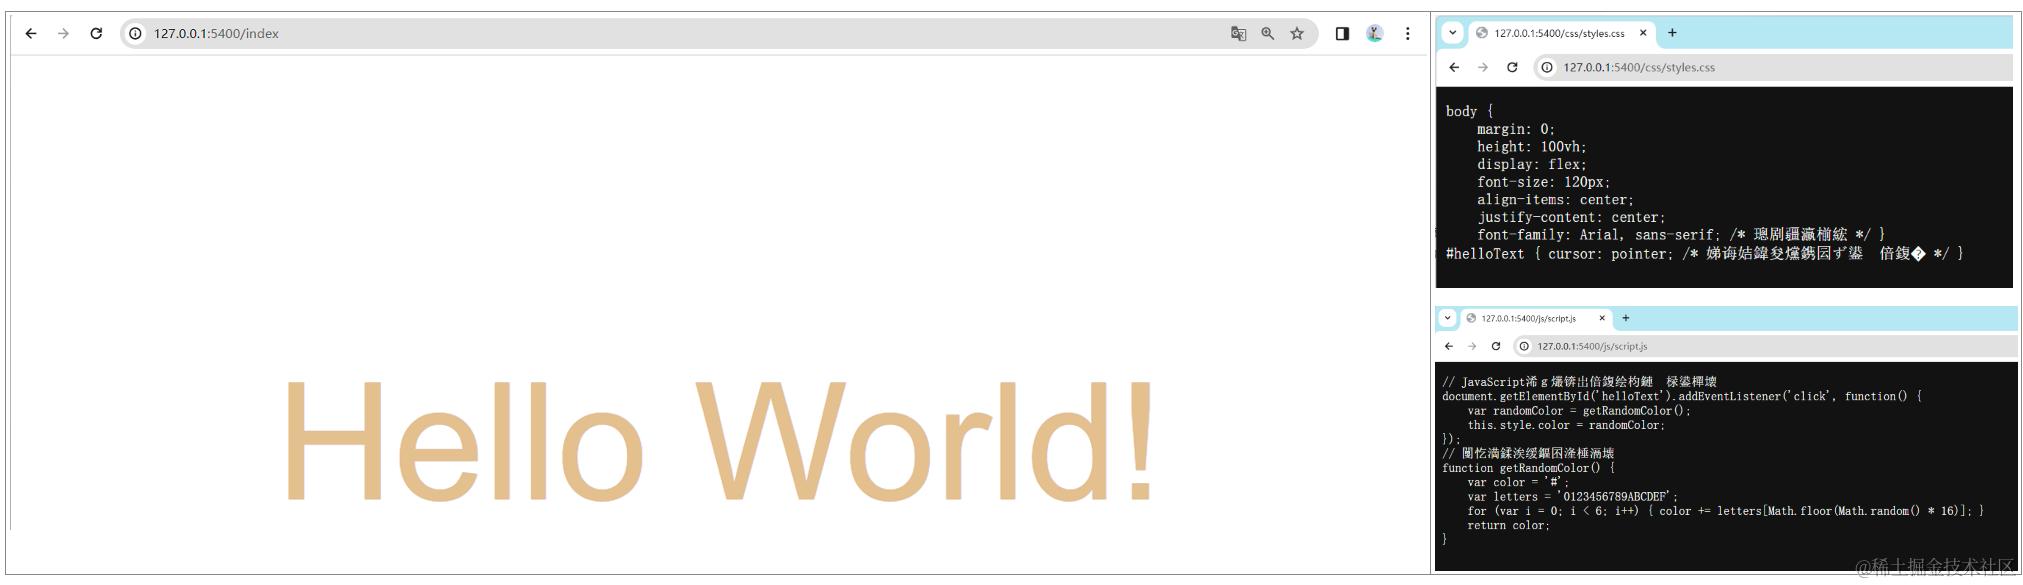The width and height of the screenshot is (2023, 585).
Task: Click 'height: 100vh;' line in styles.css
Action: coord(1532,147)
